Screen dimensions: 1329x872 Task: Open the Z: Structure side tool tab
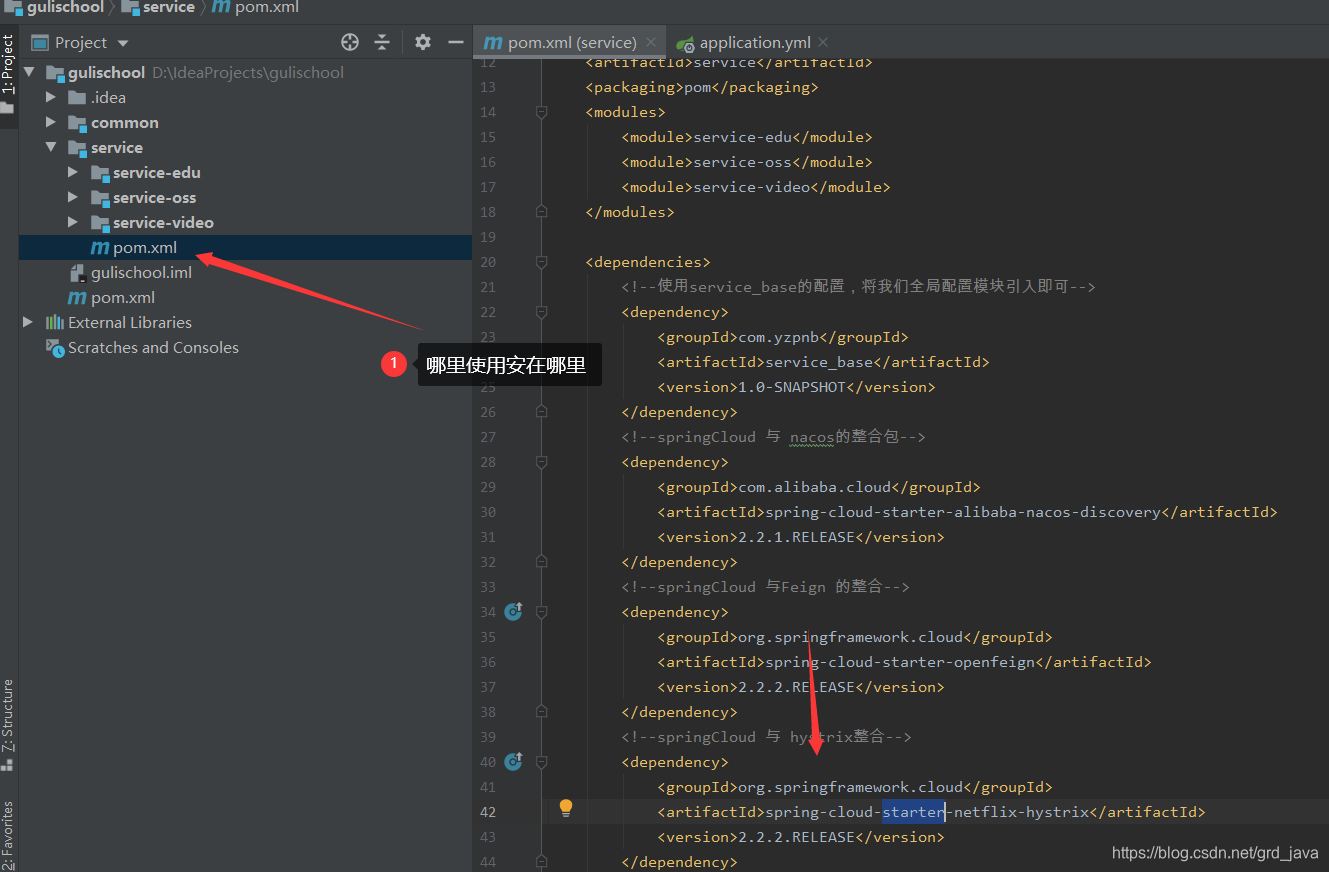pos(8,724)
